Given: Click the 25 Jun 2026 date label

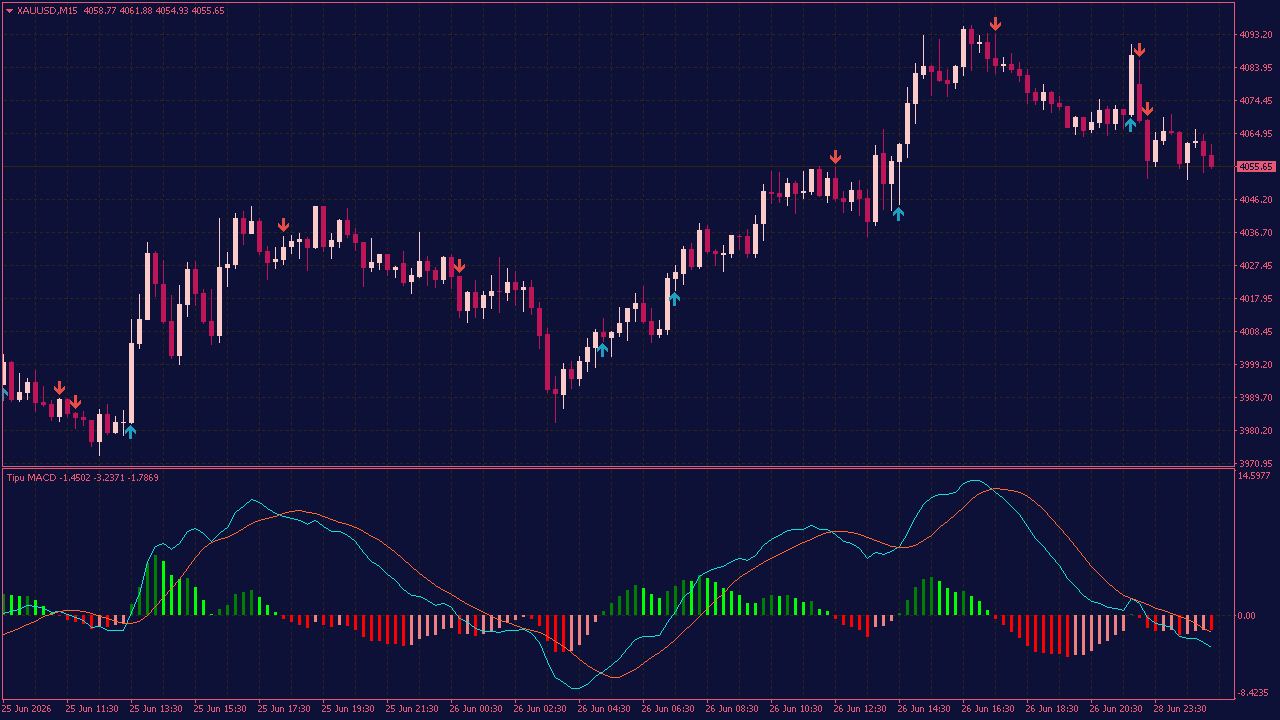Looking at the screenshot, I should click(28, 709).
